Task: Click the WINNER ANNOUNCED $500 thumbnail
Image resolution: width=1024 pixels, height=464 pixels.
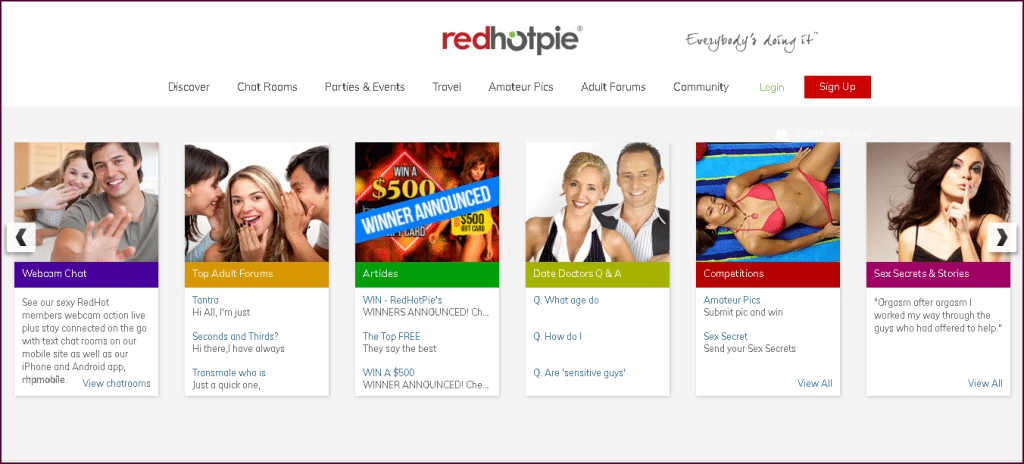Action: [427, 202]
